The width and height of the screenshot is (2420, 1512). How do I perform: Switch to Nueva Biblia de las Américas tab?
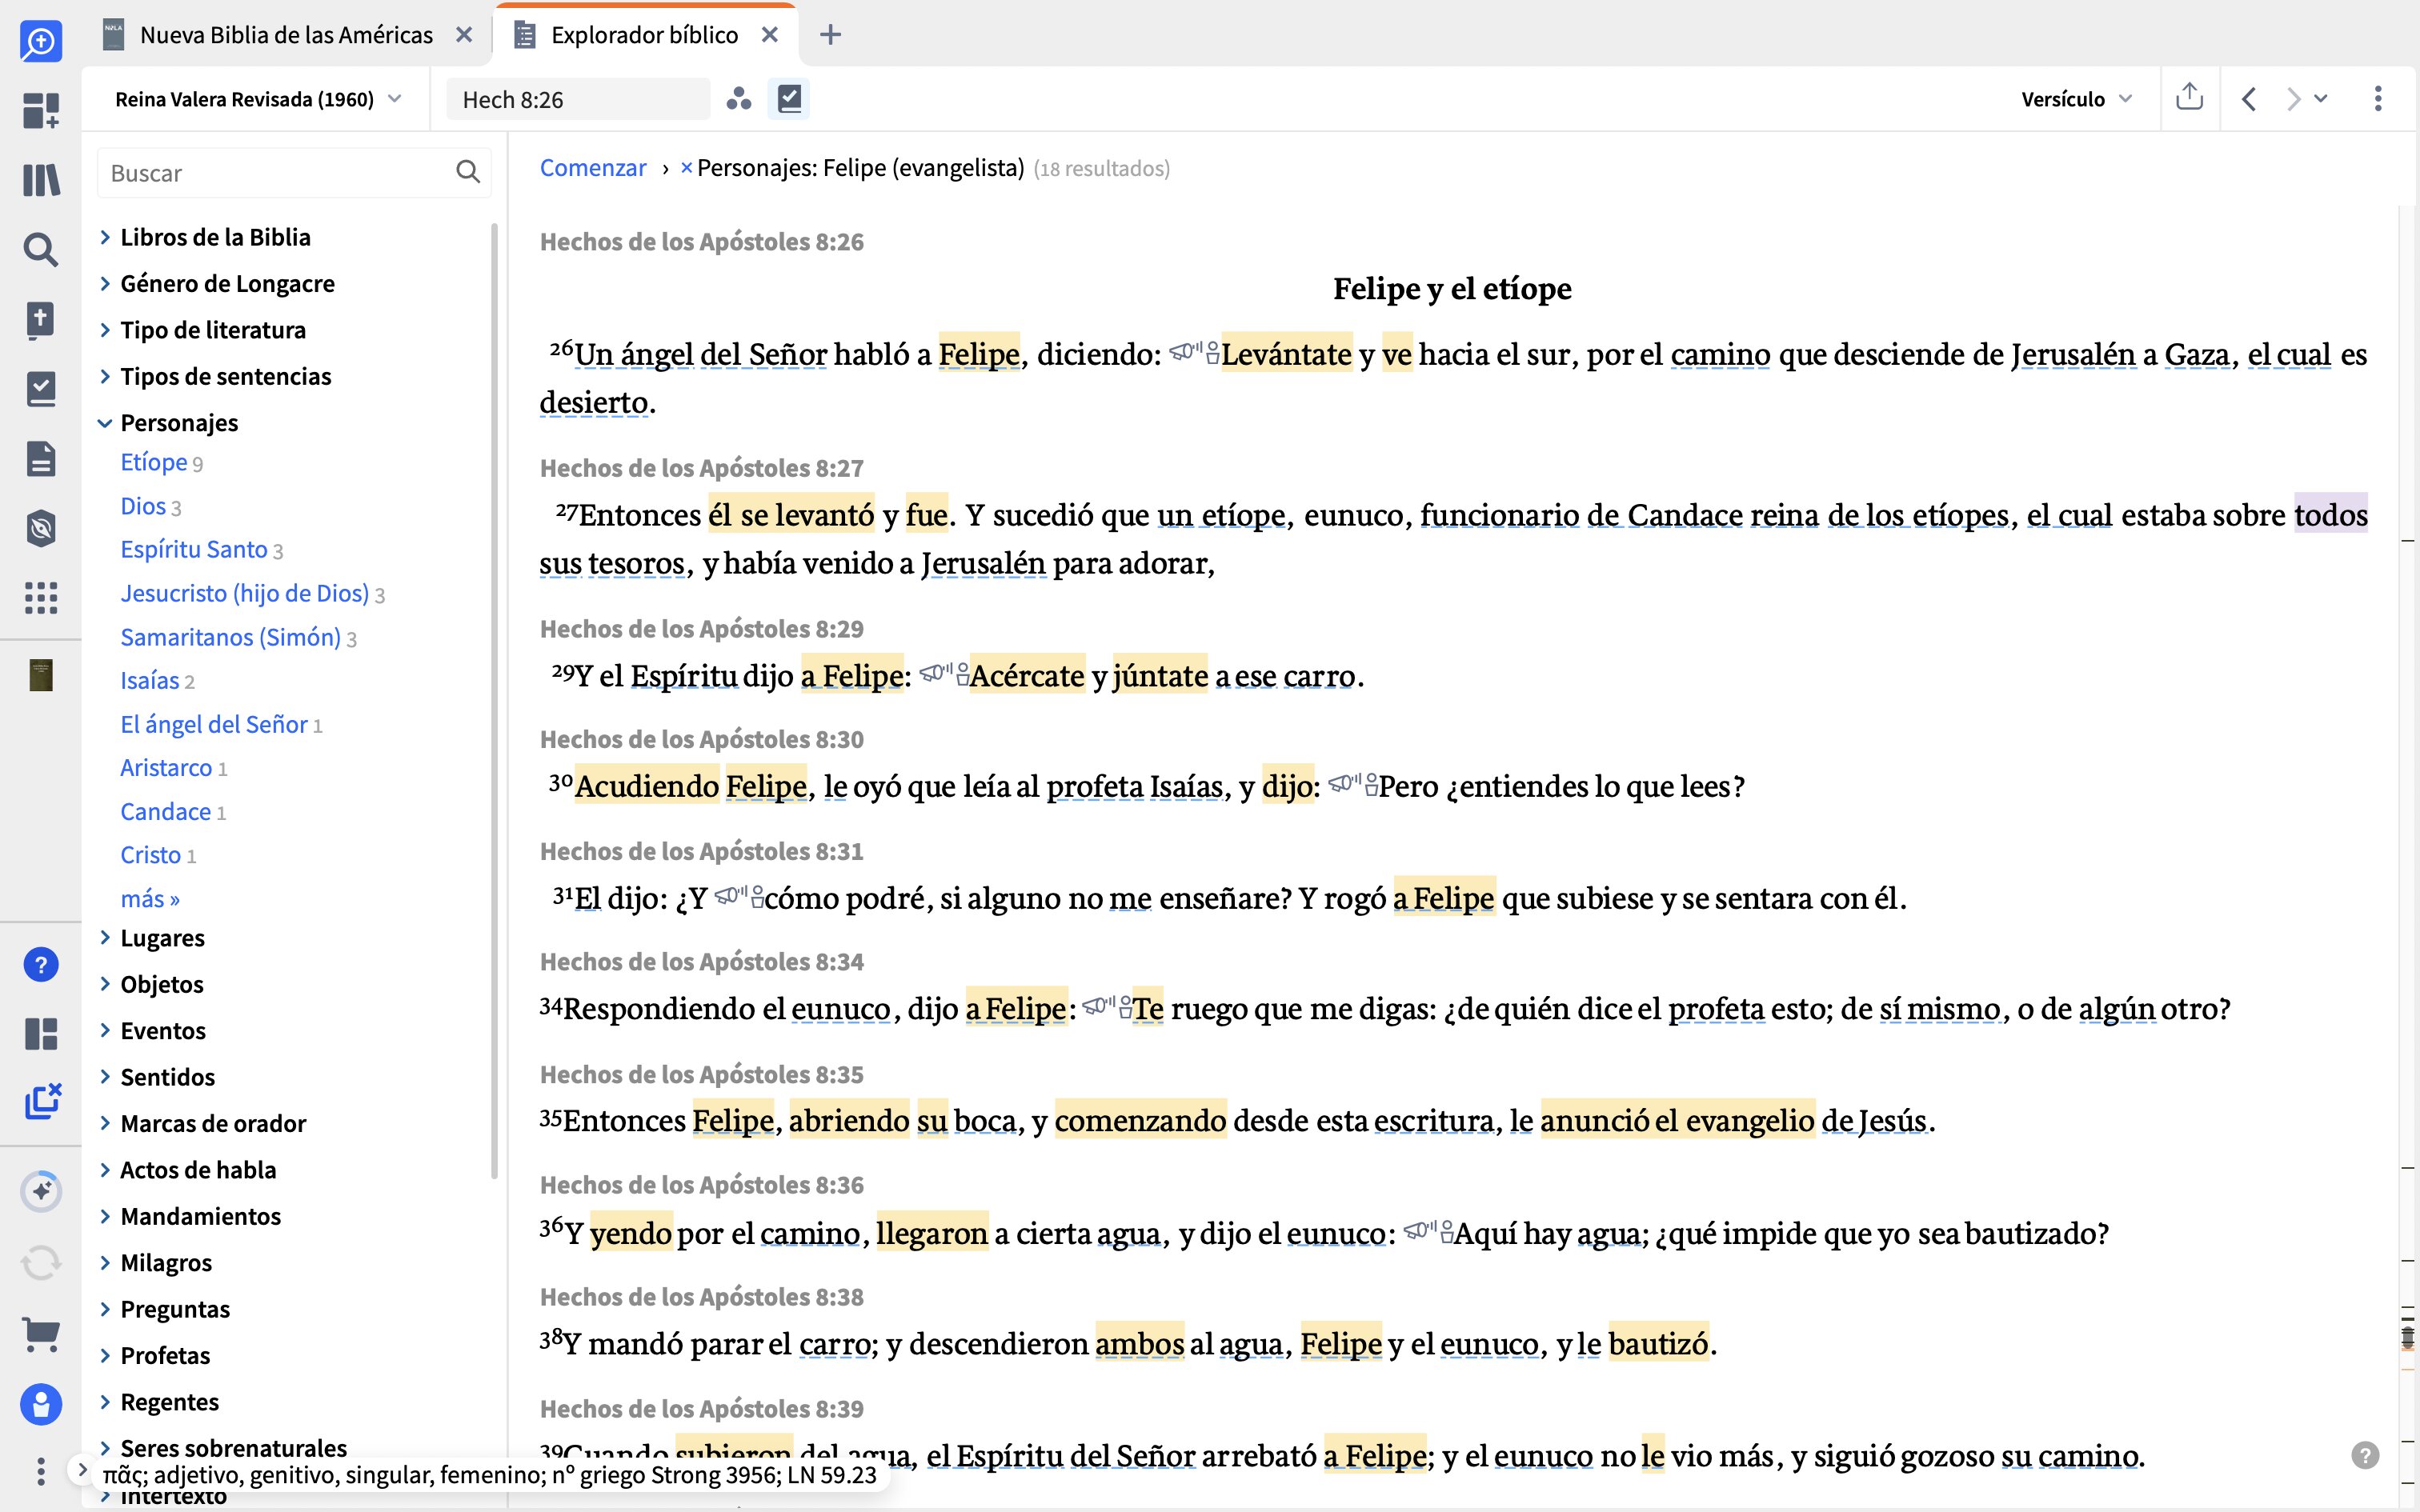286,35
